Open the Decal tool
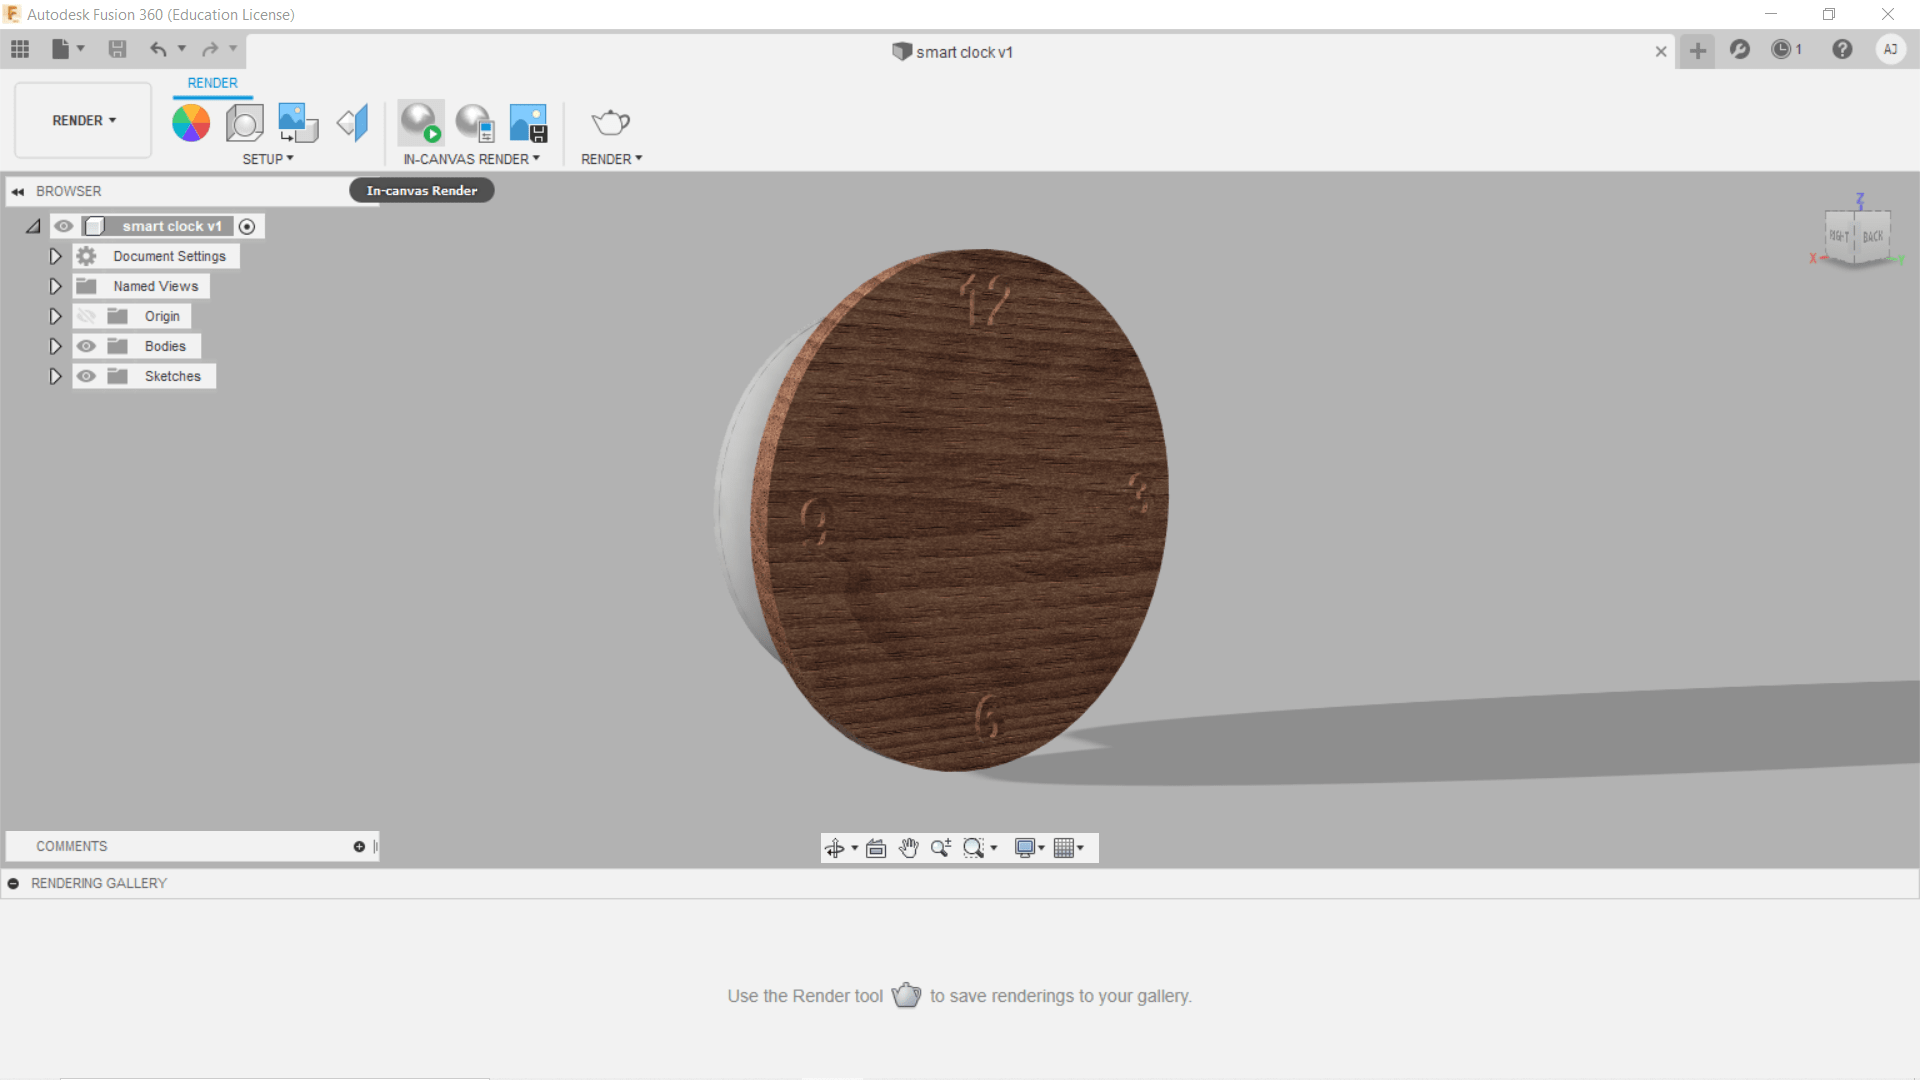Viewport: 1920px width, 1080px height. point(297,123)
